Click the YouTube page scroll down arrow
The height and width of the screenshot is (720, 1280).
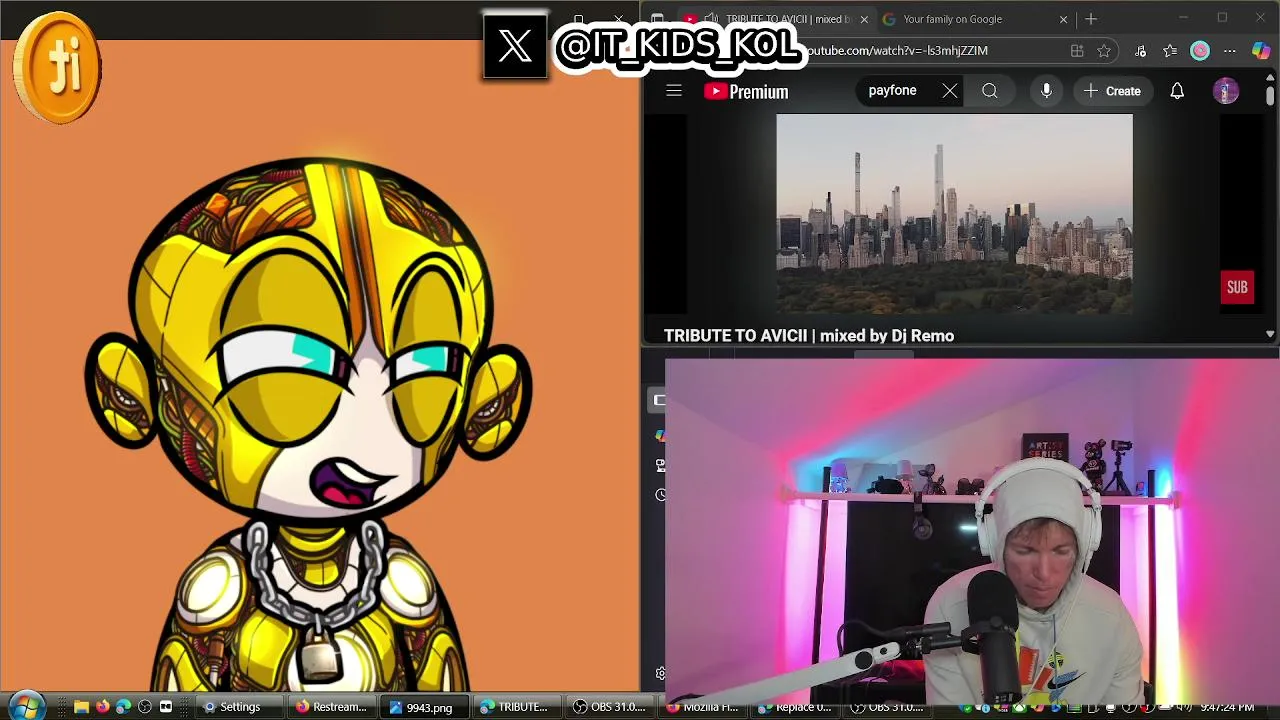click(1270, 335)
